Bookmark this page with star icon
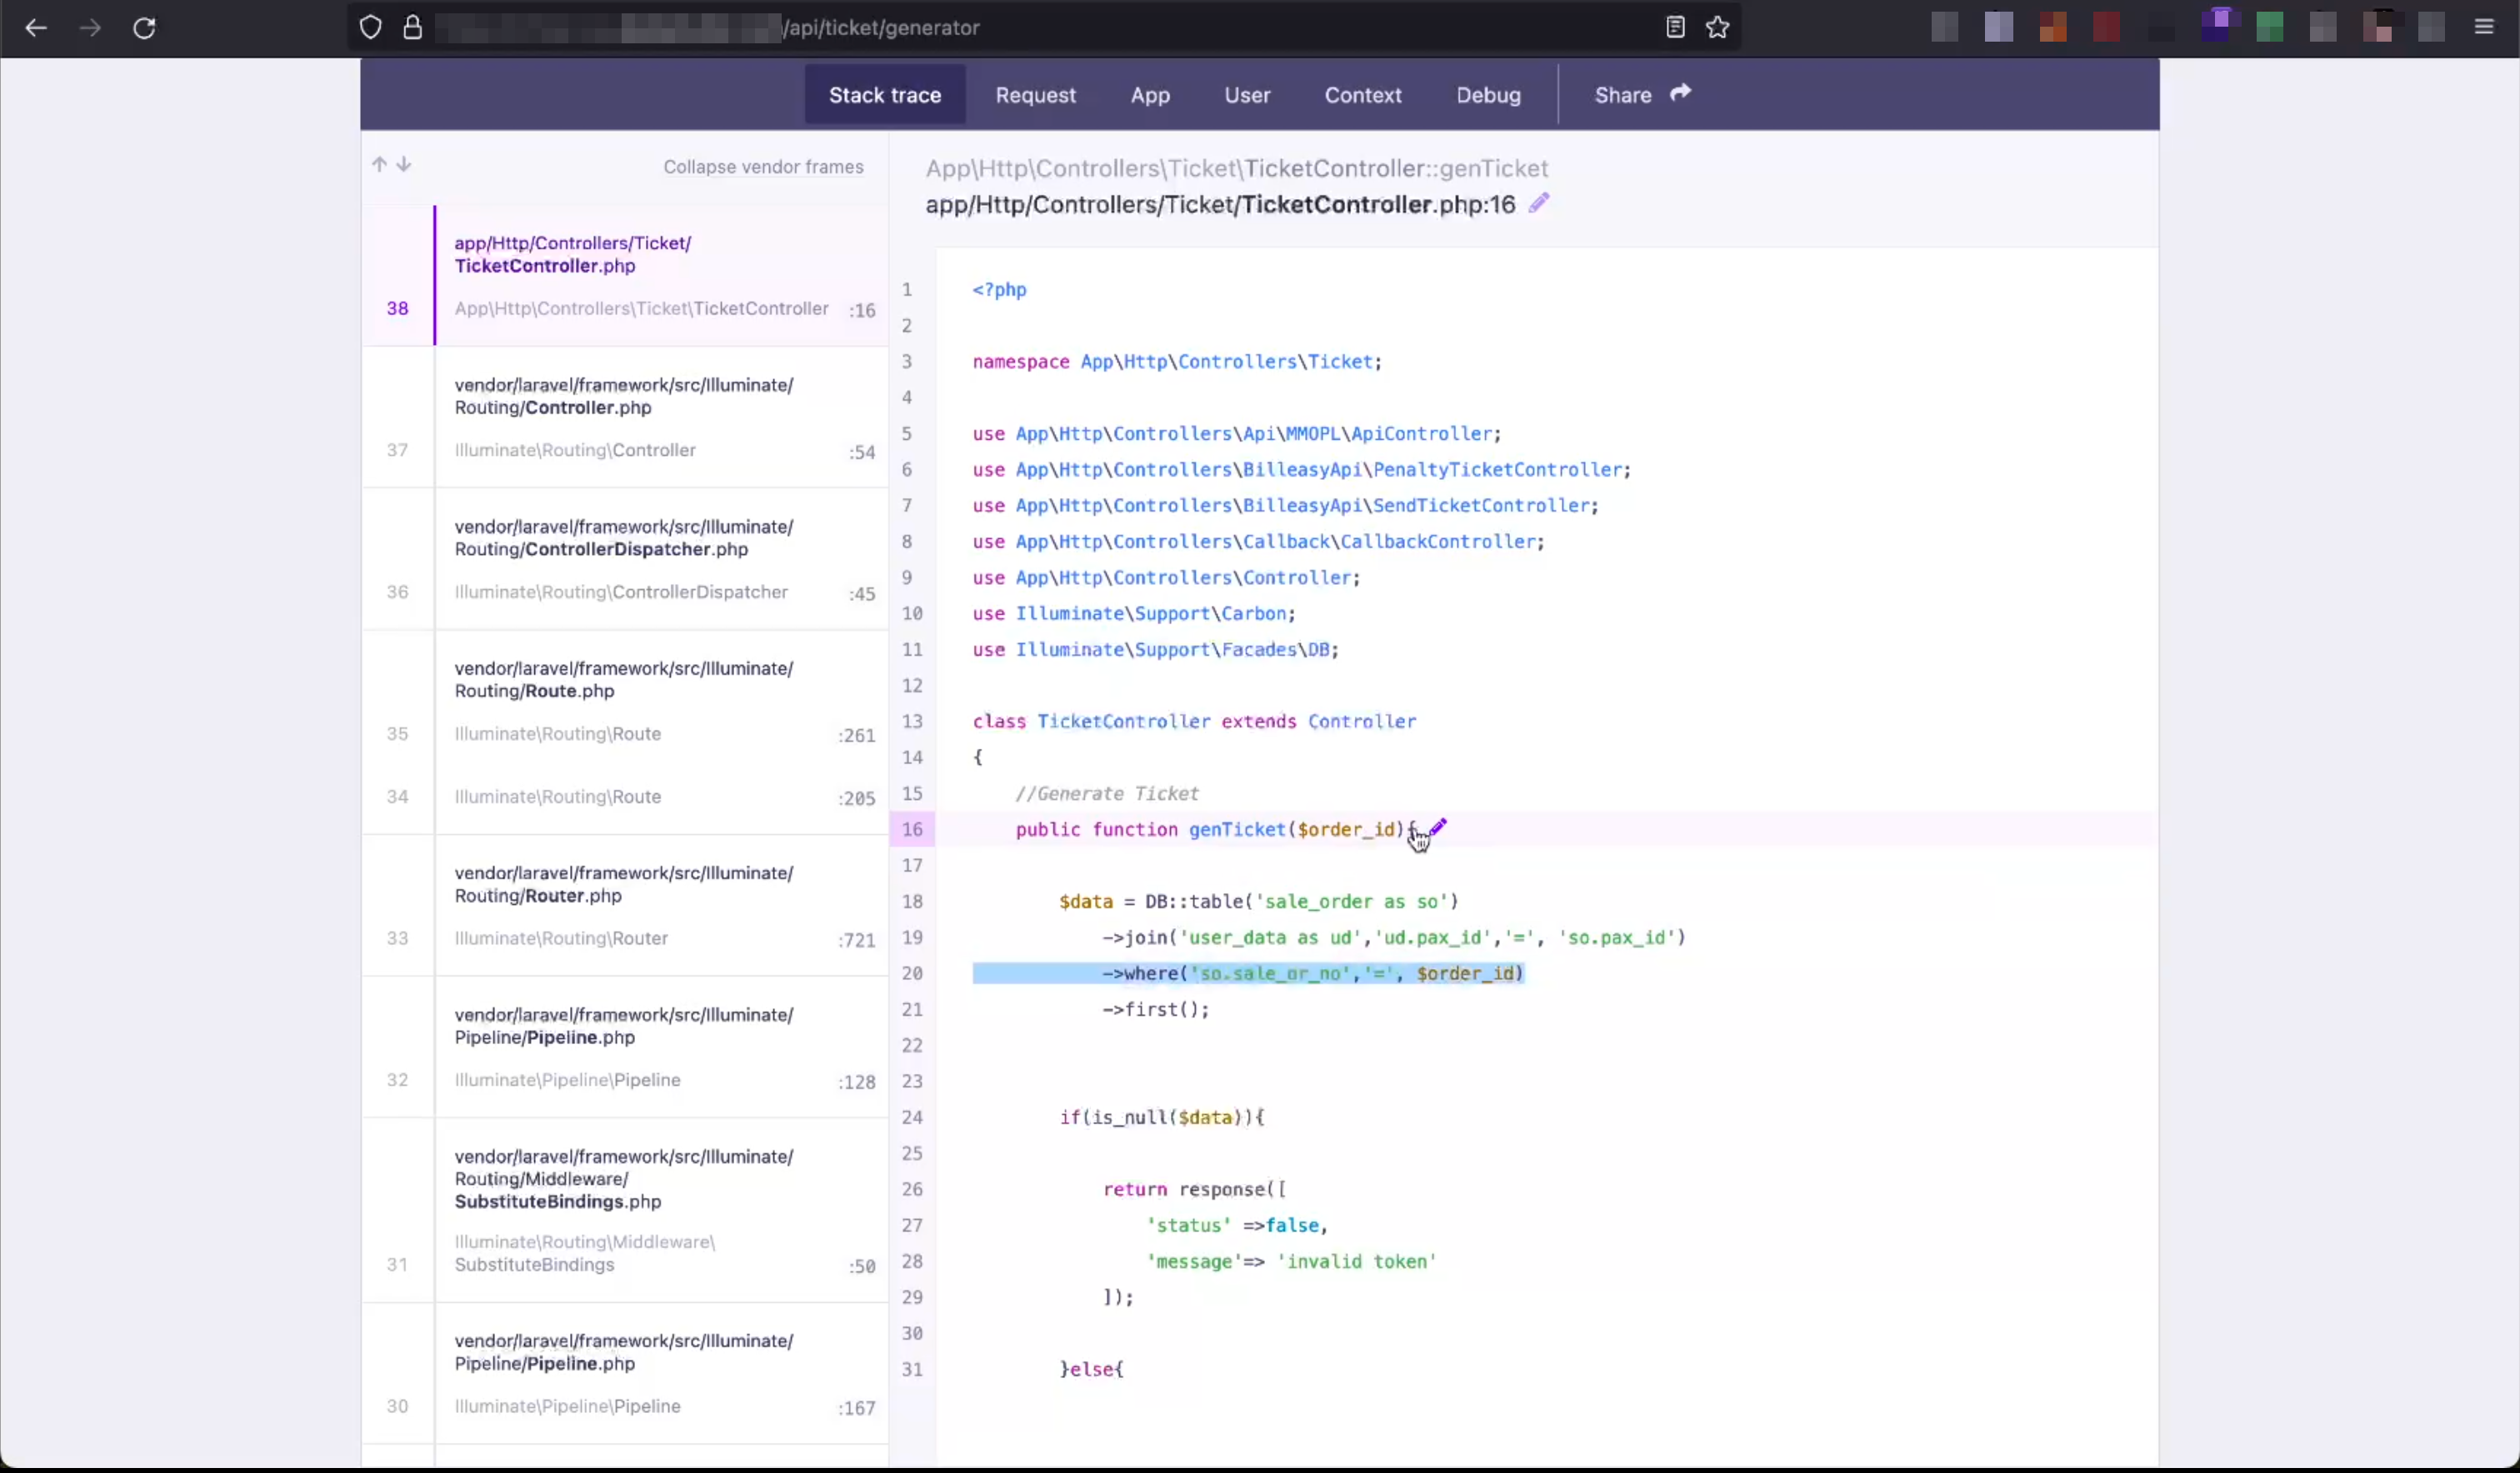This screenshot has height=1473, width=2520. [1717, 28]
